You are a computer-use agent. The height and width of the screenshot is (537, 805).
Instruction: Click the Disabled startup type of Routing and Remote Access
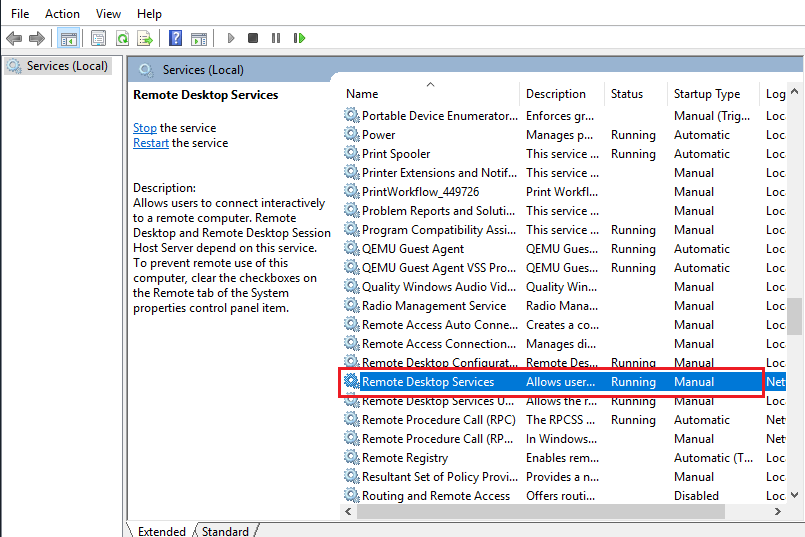point(696,495)
